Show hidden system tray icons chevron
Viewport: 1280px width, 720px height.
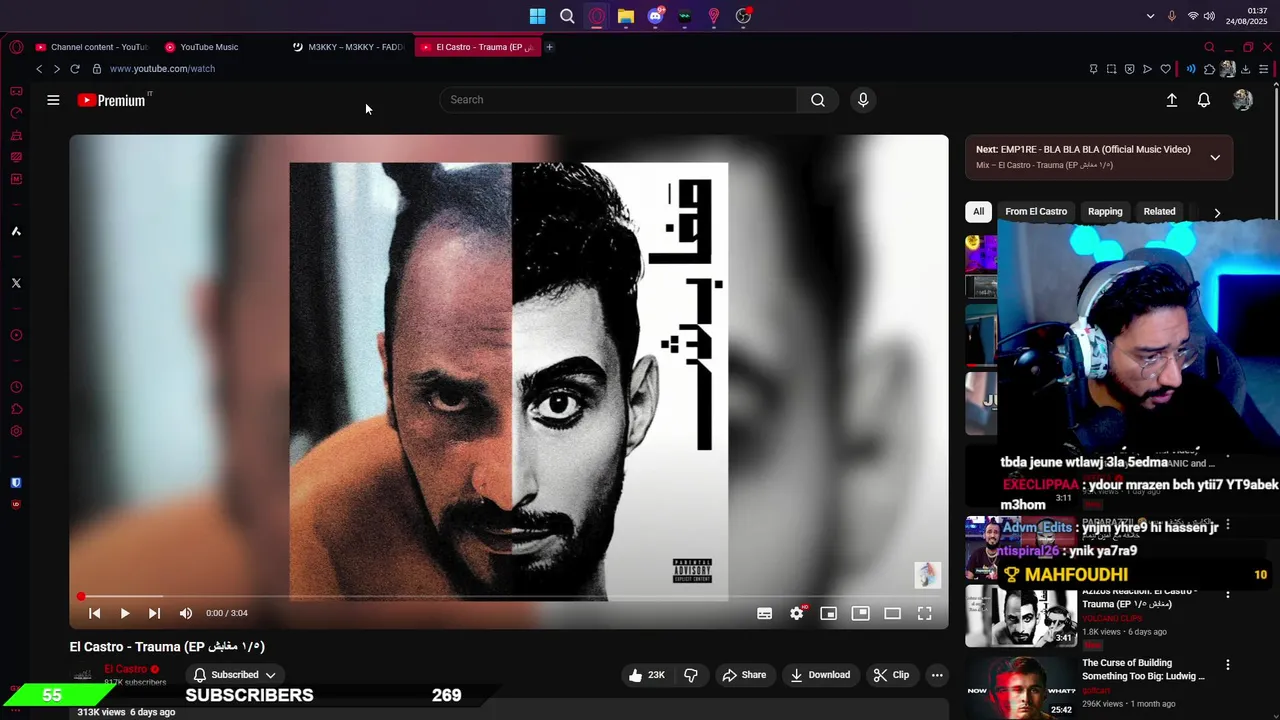[1150, 16]
